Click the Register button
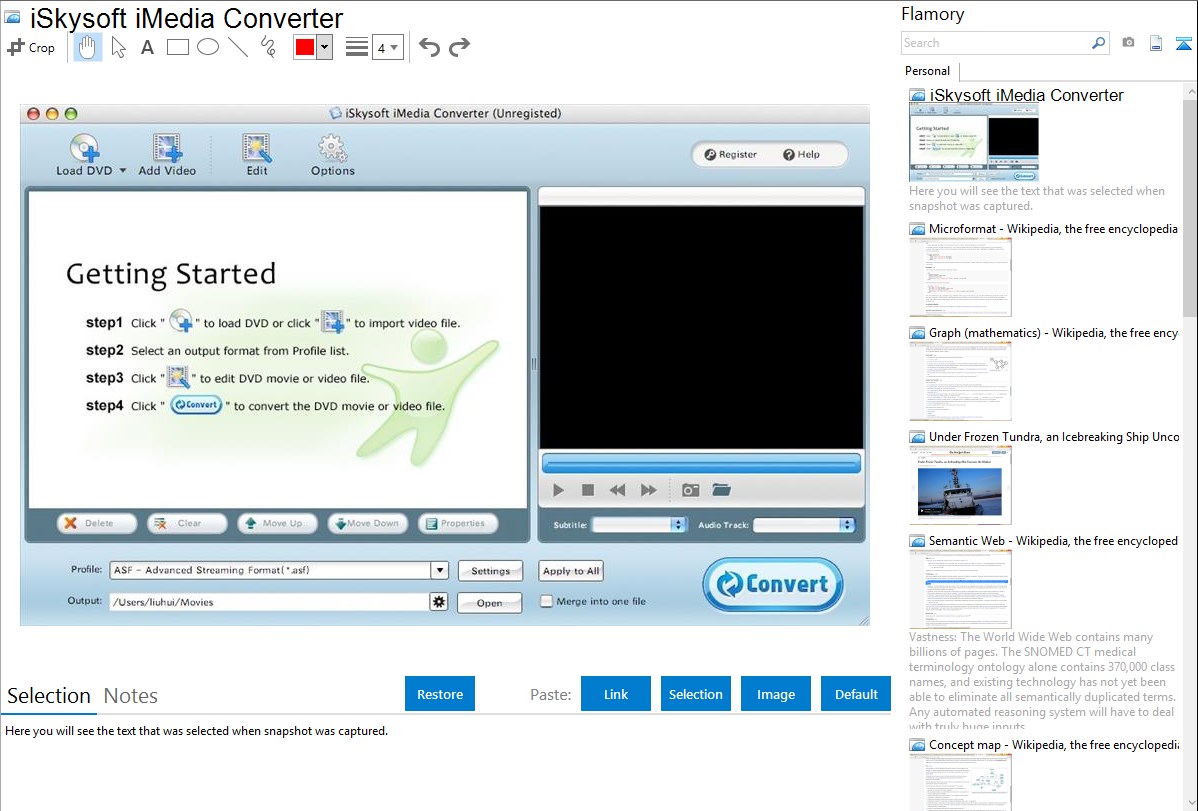Image resolution: width=1198 pixels, height=811 pixels. [x=730, y=154]
